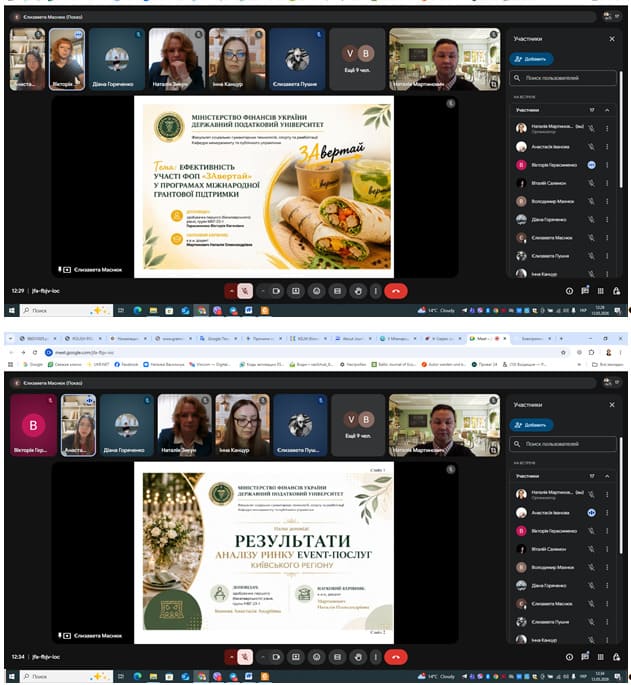Open more options menu in upper Meet toolbar

coord(375,291)
